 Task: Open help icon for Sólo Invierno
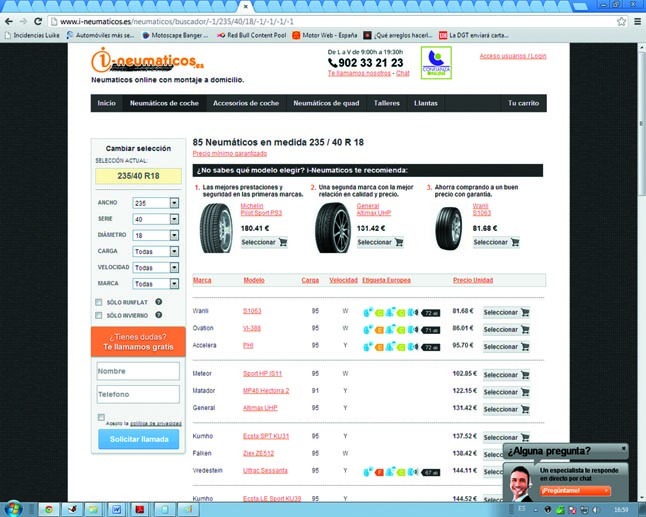pyautogui.click(x=159, y=315)
